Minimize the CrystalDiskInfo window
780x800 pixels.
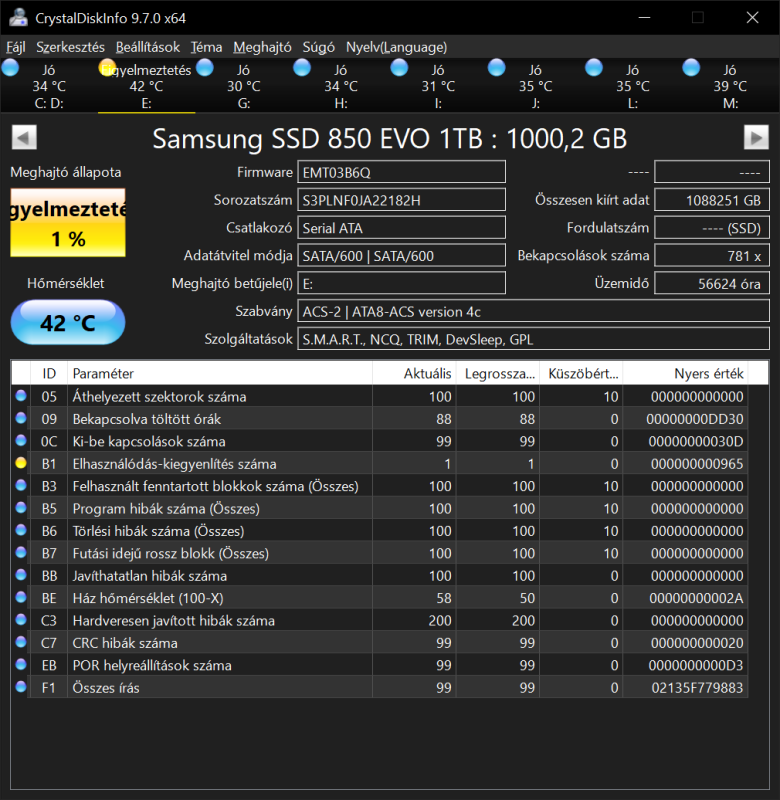click(644, 17)
